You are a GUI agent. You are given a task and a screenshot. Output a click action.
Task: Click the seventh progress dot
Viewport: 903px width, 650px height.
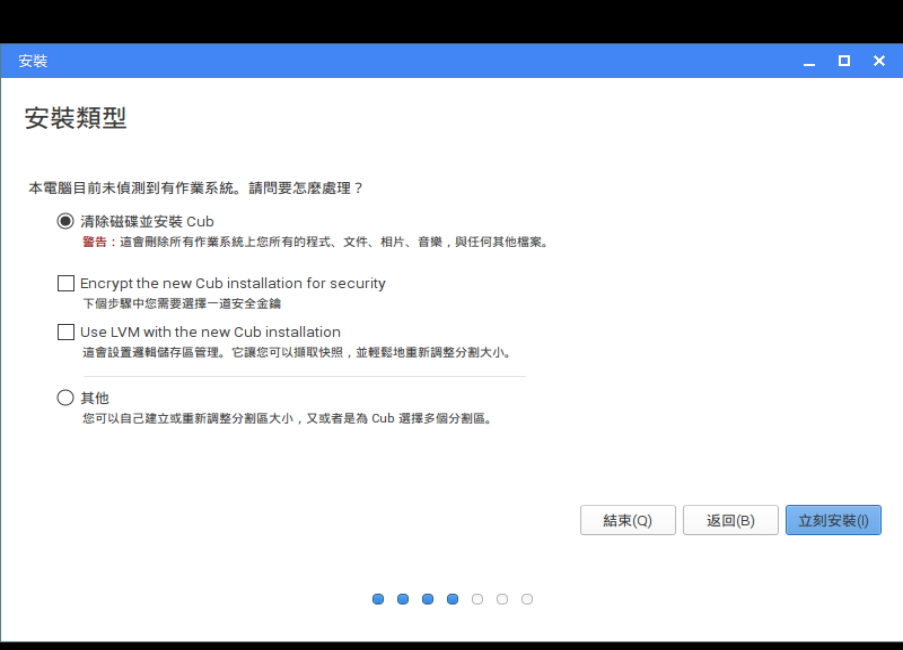click(527, 599)
